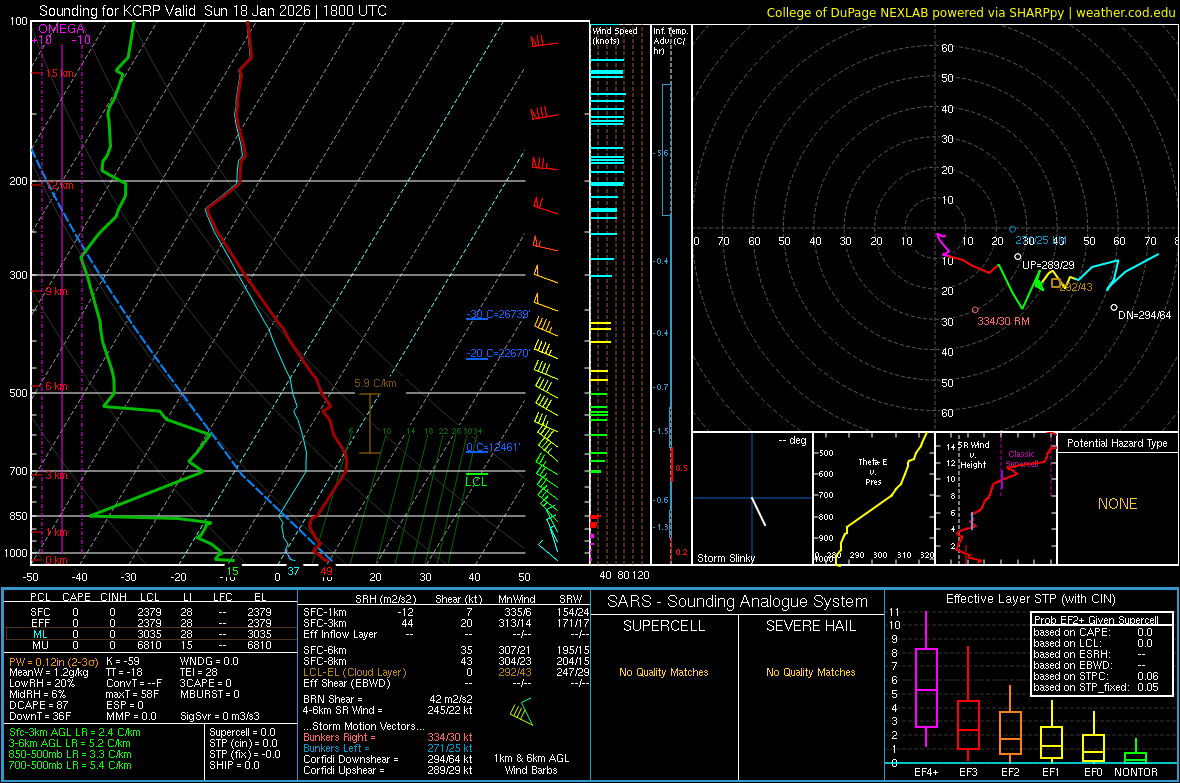
Task: Click the Supercell = 0.0 value
Action: [x=242, y=732]
